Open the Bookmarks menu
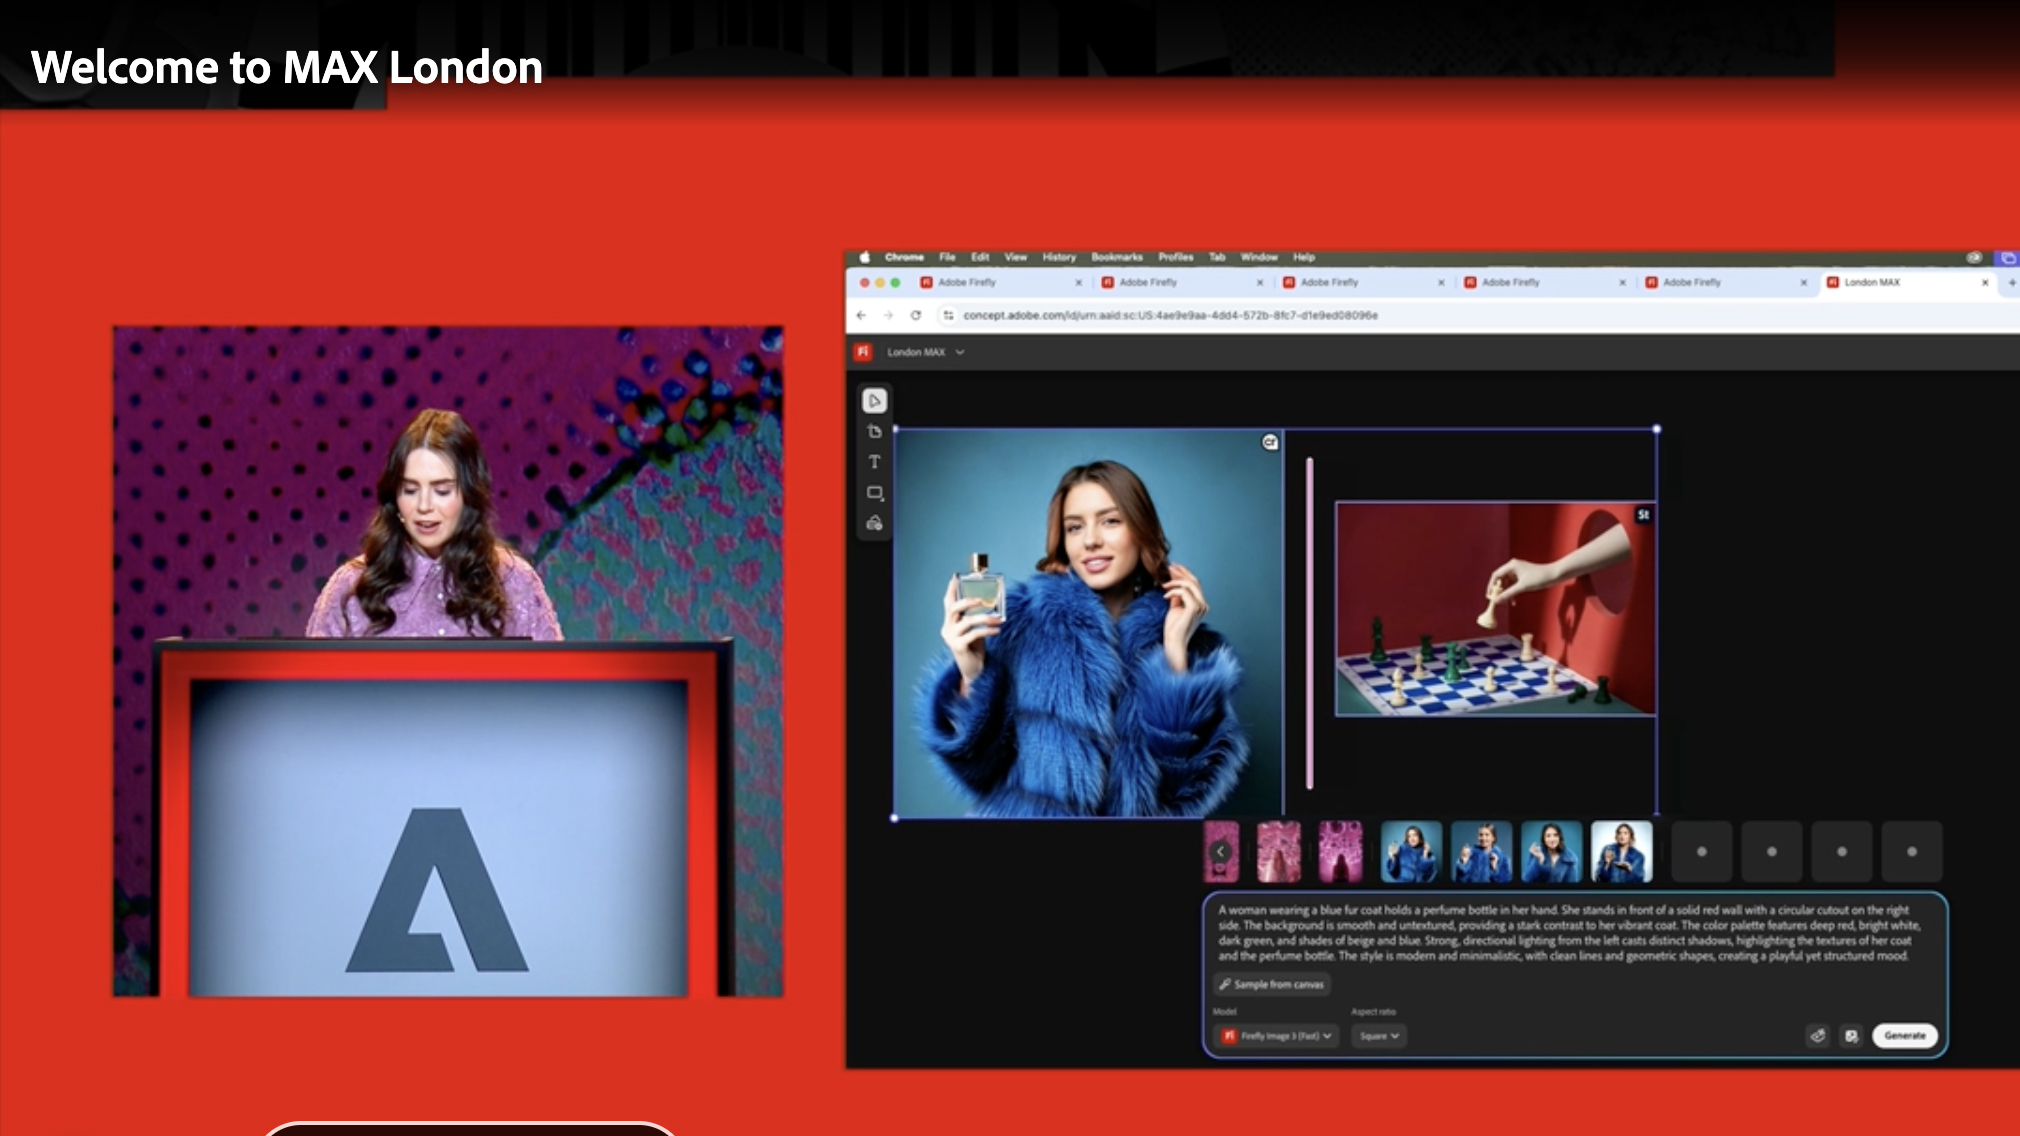This screenshot has width=2020, height=1136. tap(1117, 257)
